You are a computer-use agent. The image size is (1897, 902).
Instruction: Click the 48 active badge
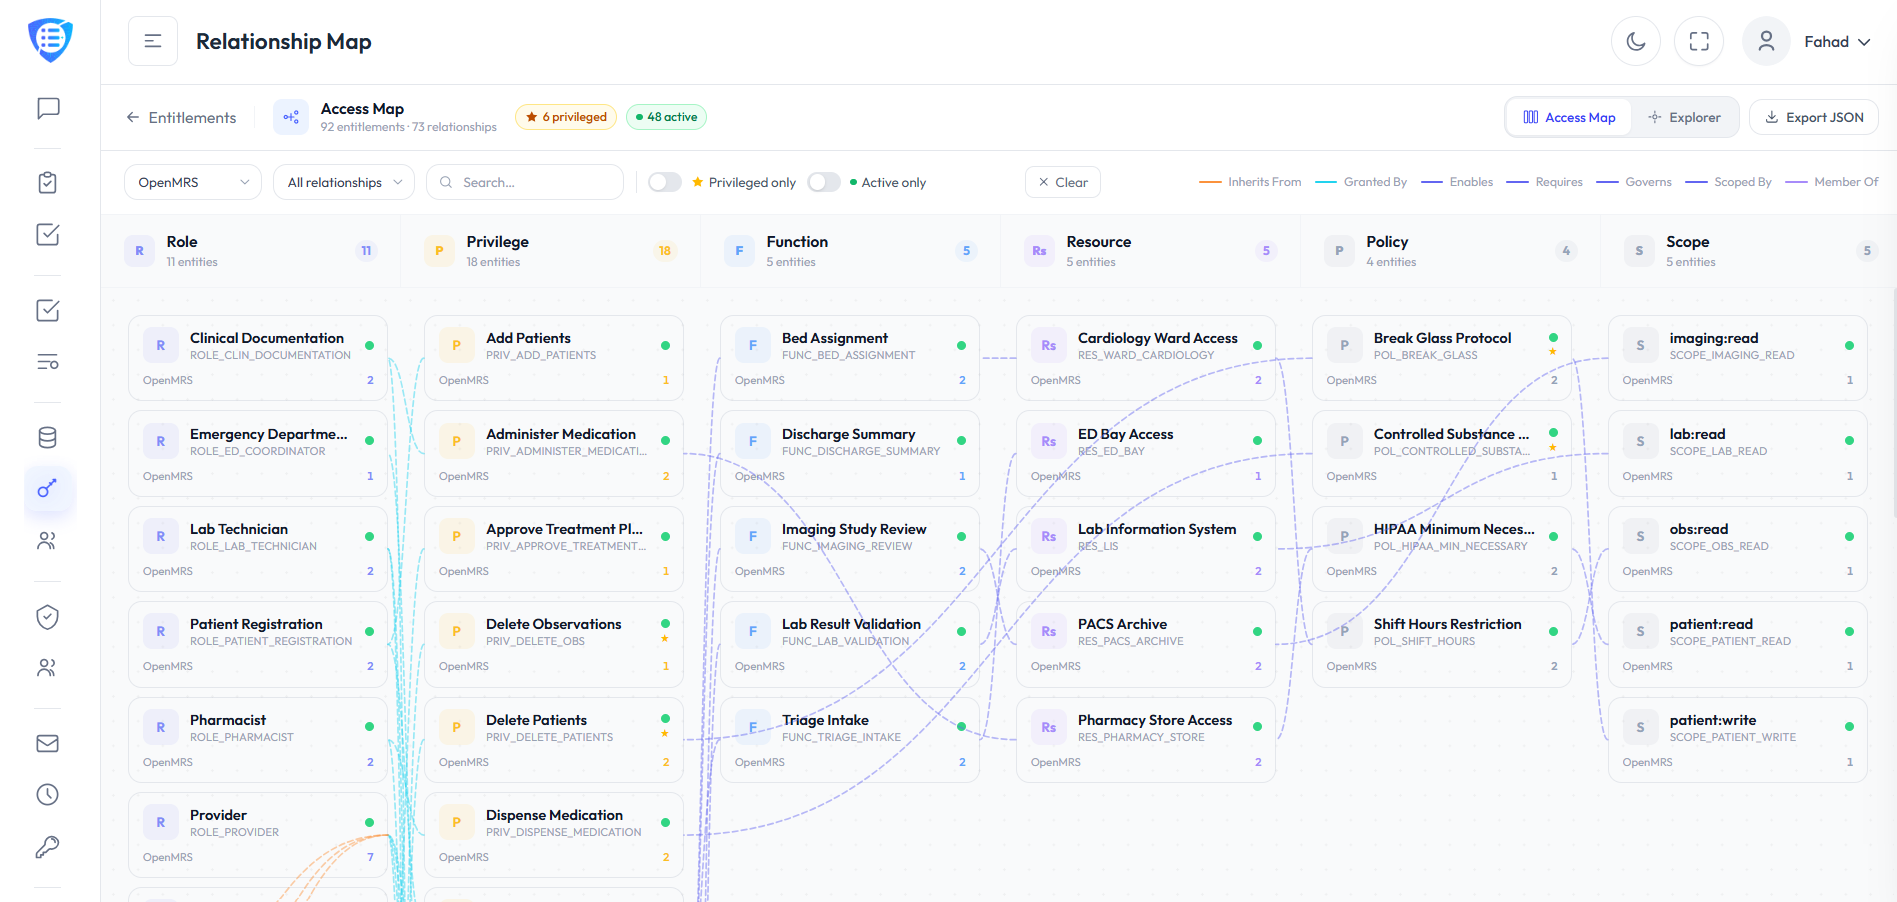(666, 117)
